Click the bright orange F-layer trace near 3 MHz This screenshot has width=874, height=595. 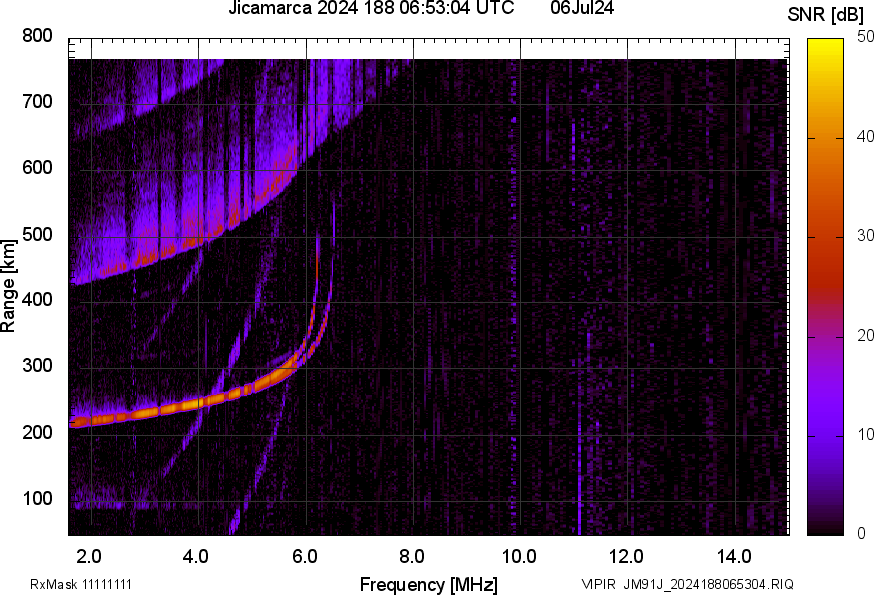point(146,413)
